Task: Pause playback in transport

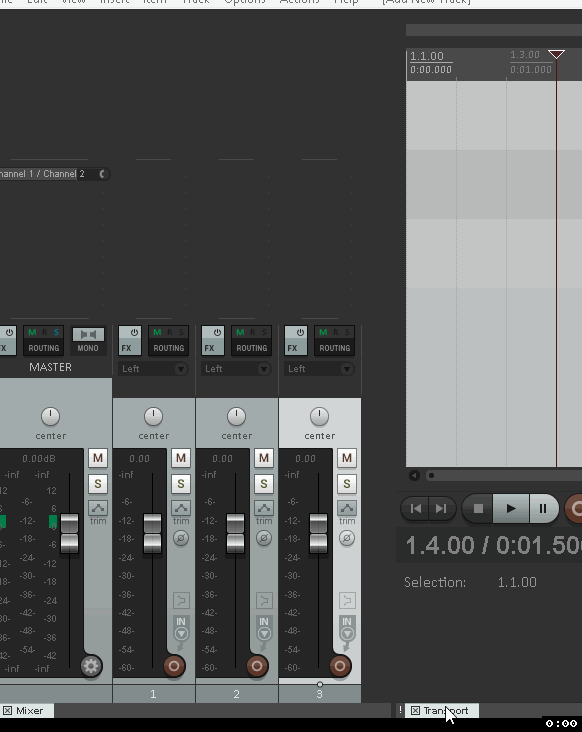Action: click(544, 508)
